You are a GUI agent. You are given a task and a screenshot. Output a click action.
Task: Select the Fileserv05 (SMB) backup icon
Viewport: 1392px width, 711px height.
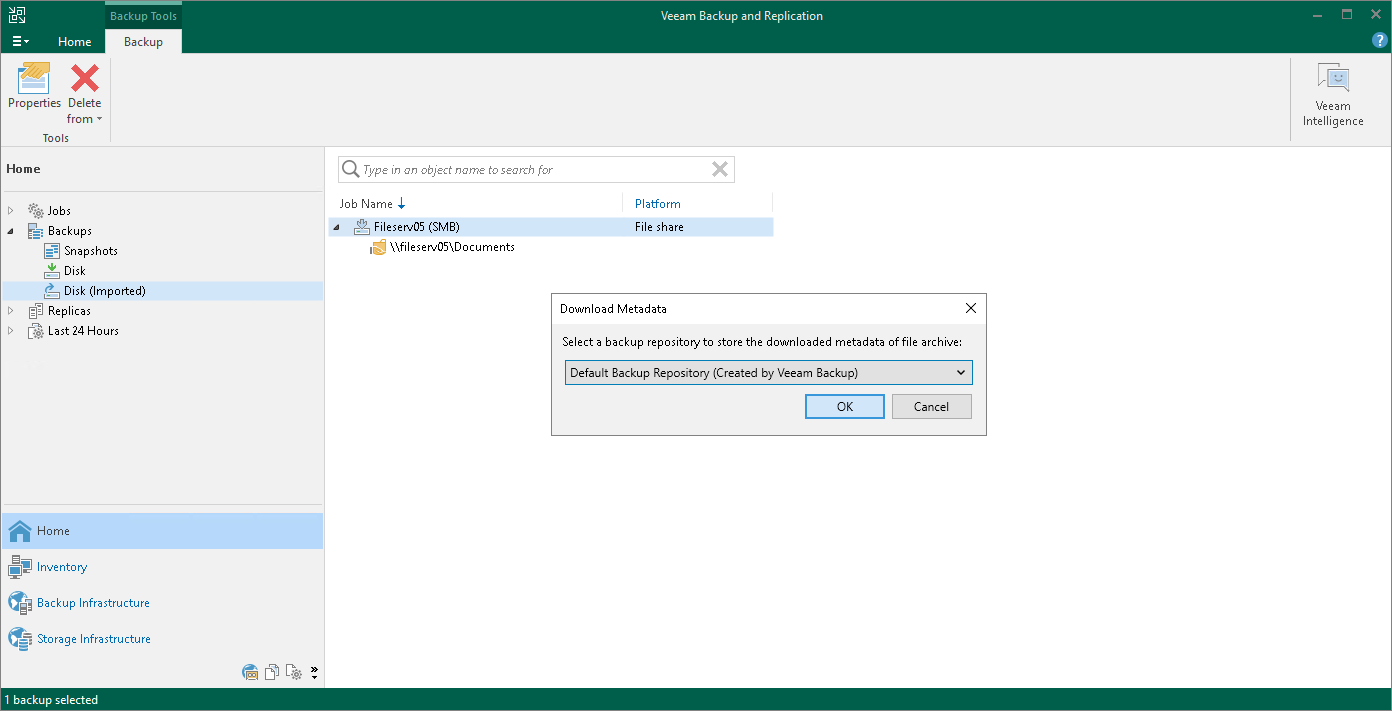coord(361,226)
